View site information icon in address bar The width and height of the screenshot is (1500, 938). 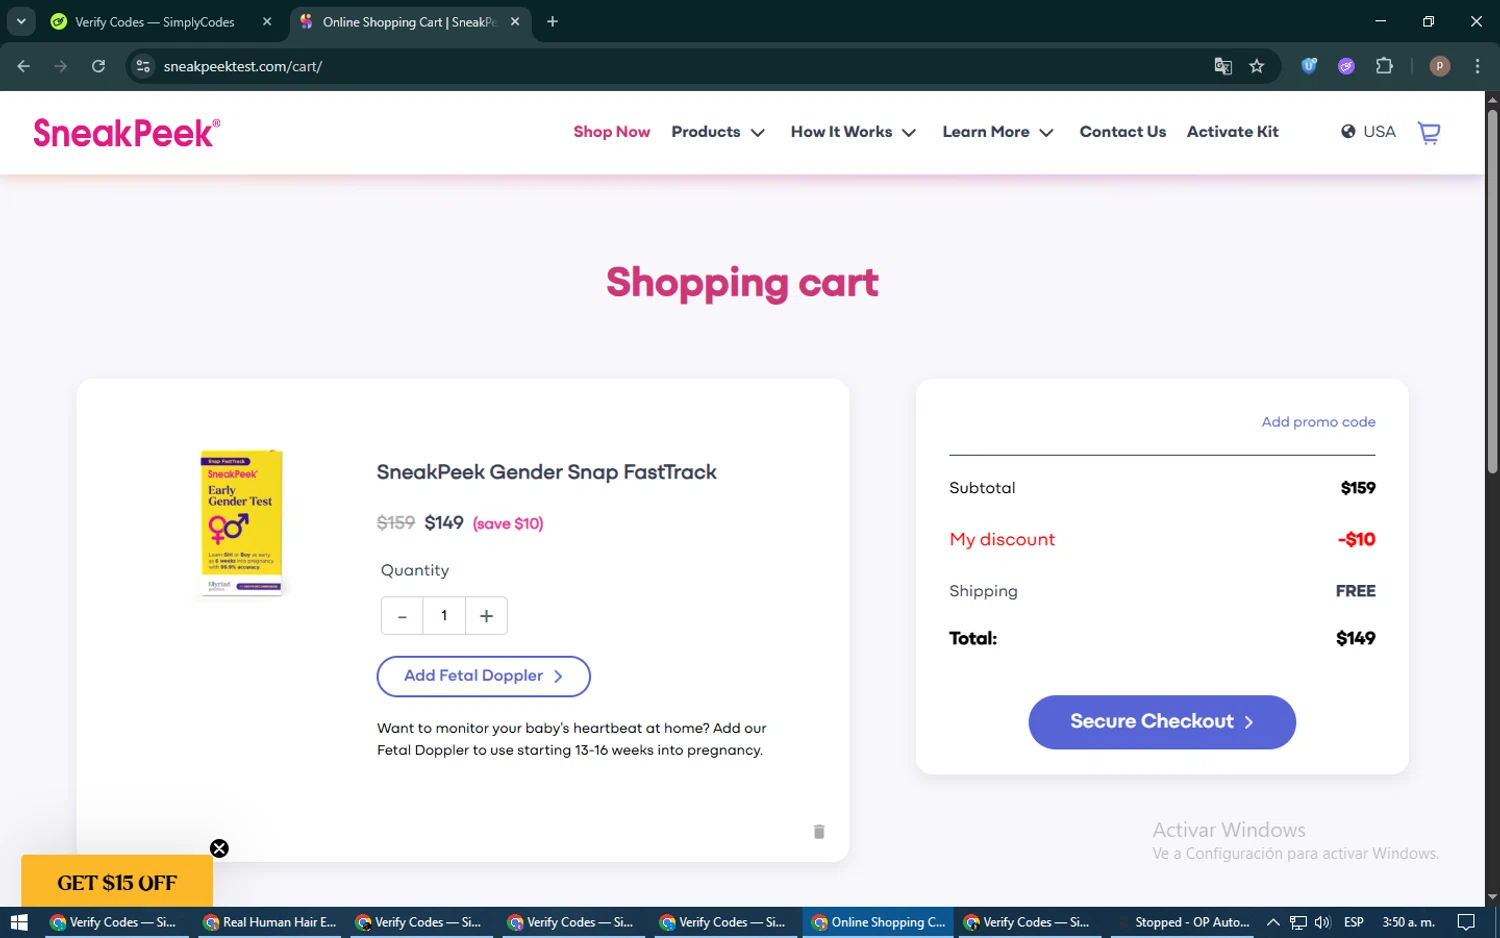(x=143, y=66)
